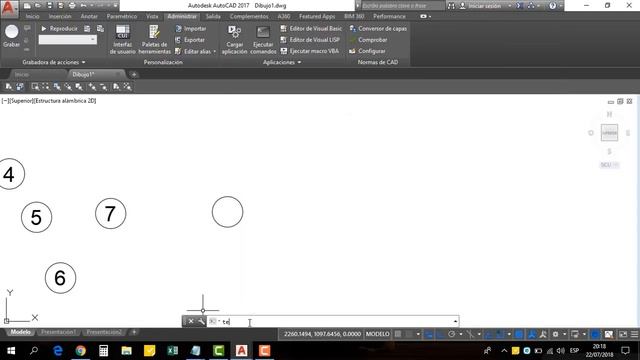Click Cargar aplicación
640x360 pixels.
pos(235,40)
